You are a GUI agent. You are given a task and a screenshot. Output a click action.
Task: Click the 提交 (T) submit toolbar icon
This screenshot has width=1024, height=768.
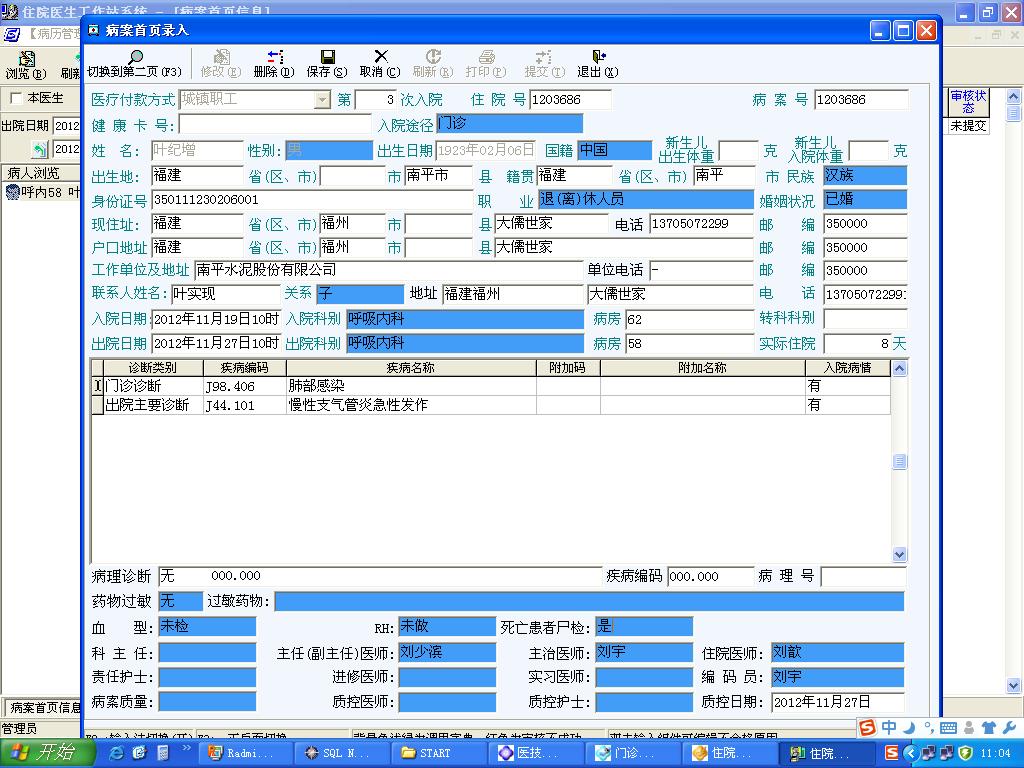click(x=544, y=63)
